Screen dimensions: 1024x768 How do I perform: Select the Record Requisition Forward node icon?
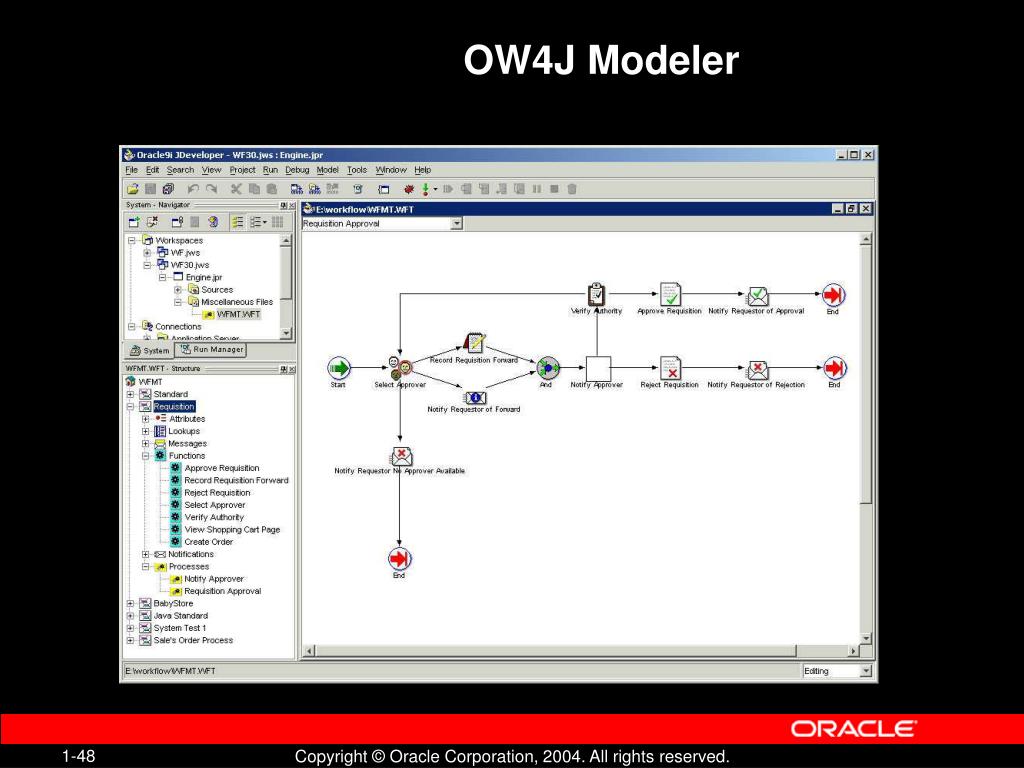[x=474, y=343]
